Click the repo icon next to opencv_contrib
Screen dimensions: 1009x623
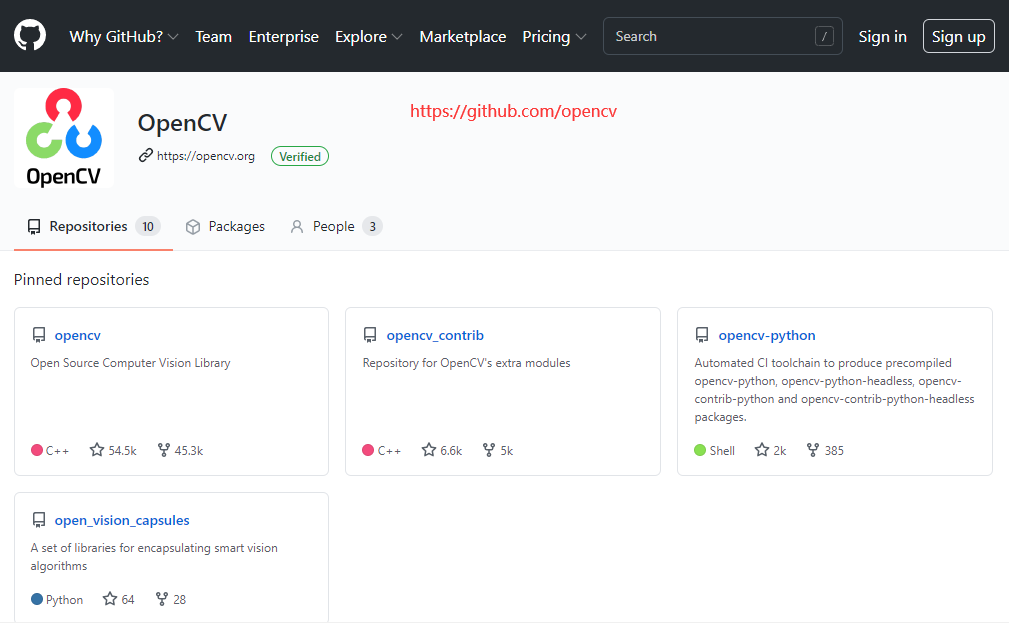(370, 335)
